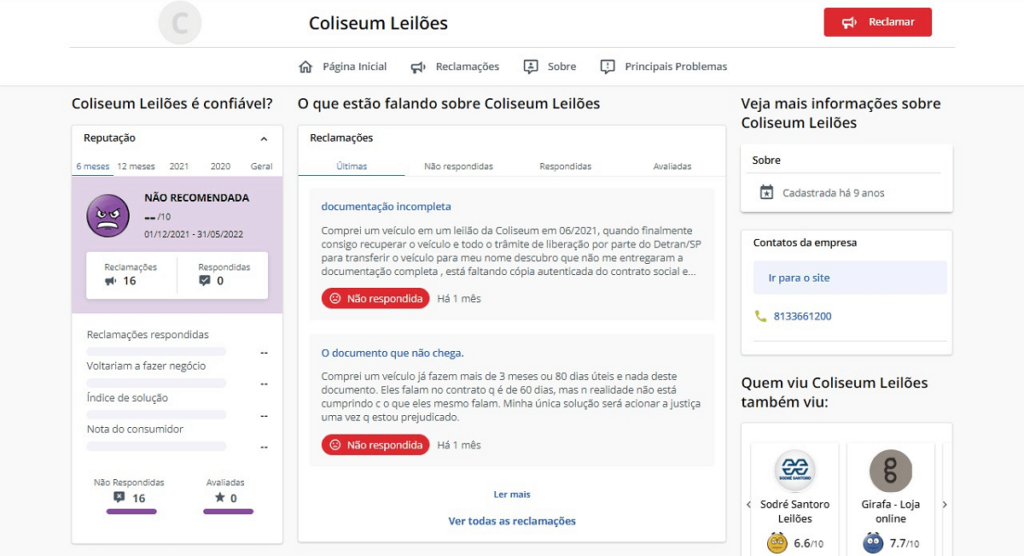Click the Sobre navigation icon
This screenshot has width=1024, height=556.
point(530,67)
